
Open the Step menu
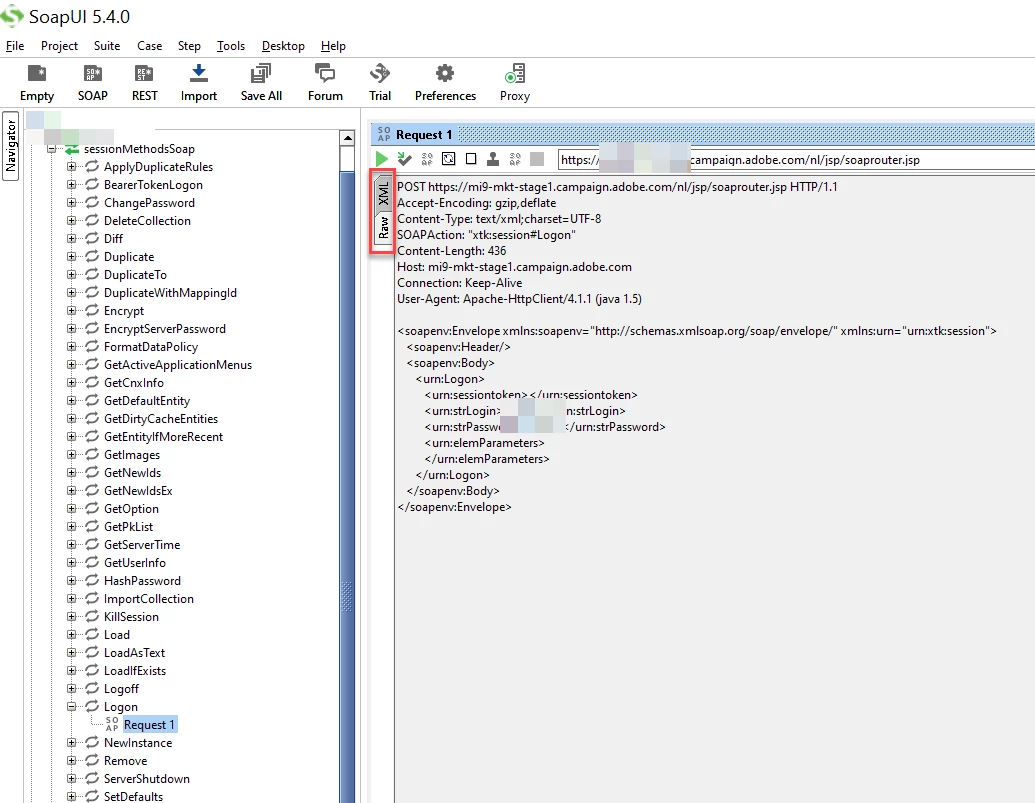[189, 46]
